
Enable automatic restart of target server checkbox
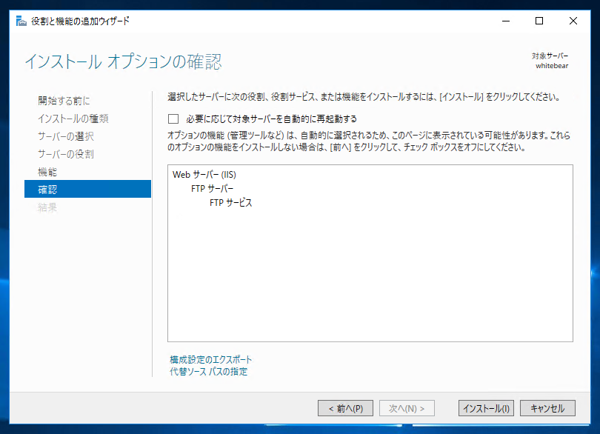pyautogui.click(x=173, y=119)
